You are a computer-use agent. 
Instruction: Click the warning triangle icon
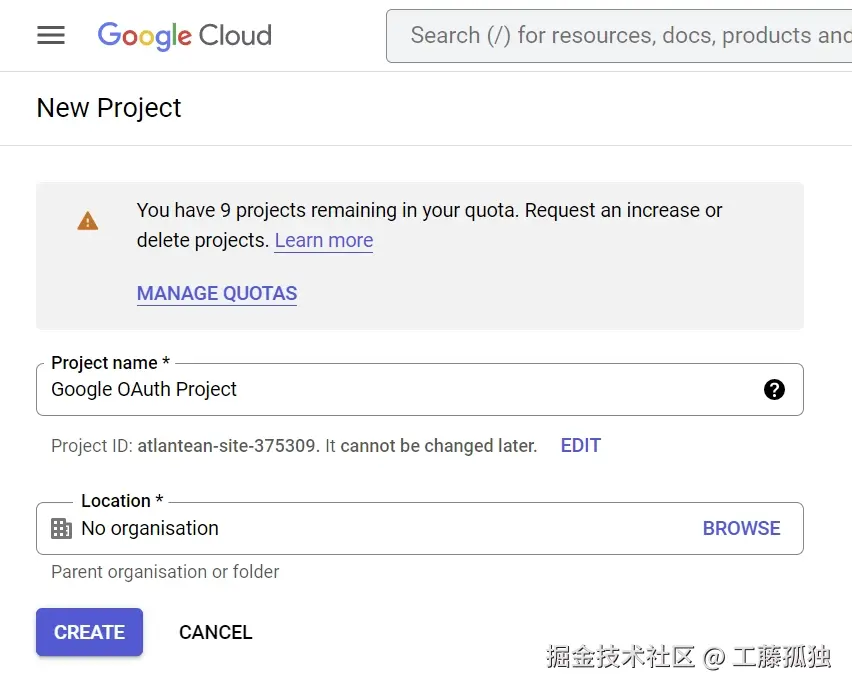(87, 221)
